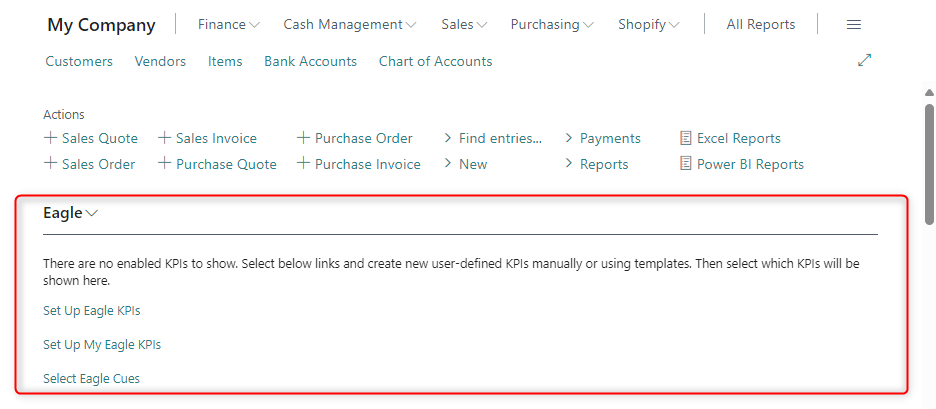The image size is (936, 409).
Task: Click the expand page arrows icon
Action: [865, 60]
